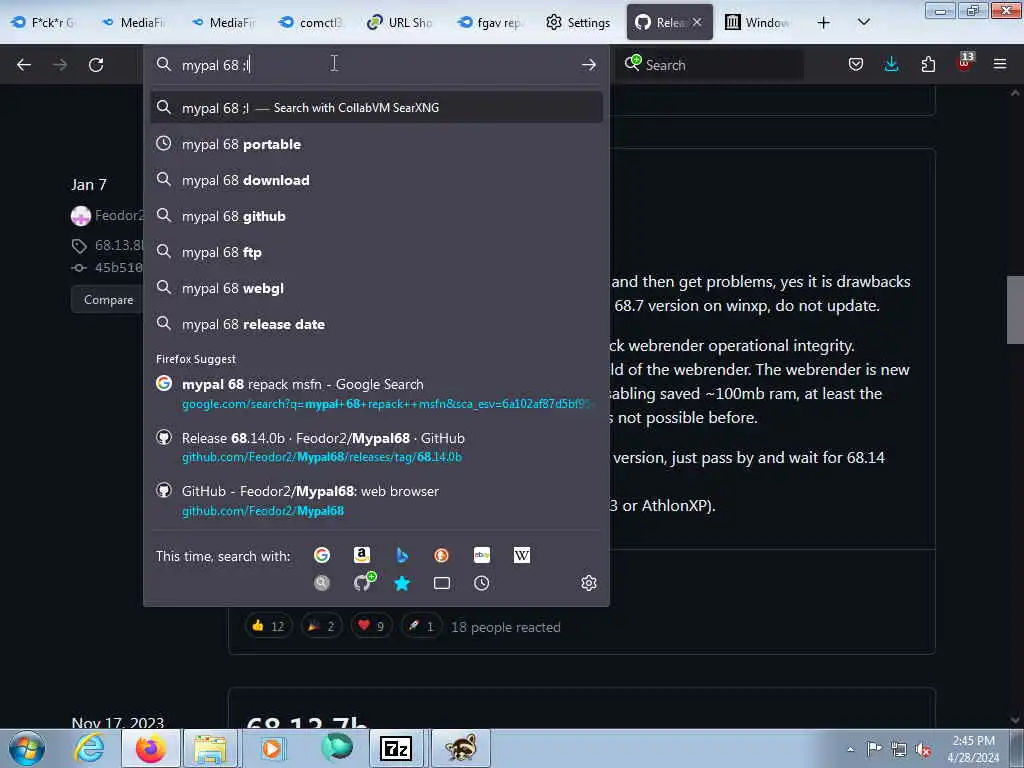Switch to the 'F*ck*r G' tab
The image size is (1024, 768).
44,22
